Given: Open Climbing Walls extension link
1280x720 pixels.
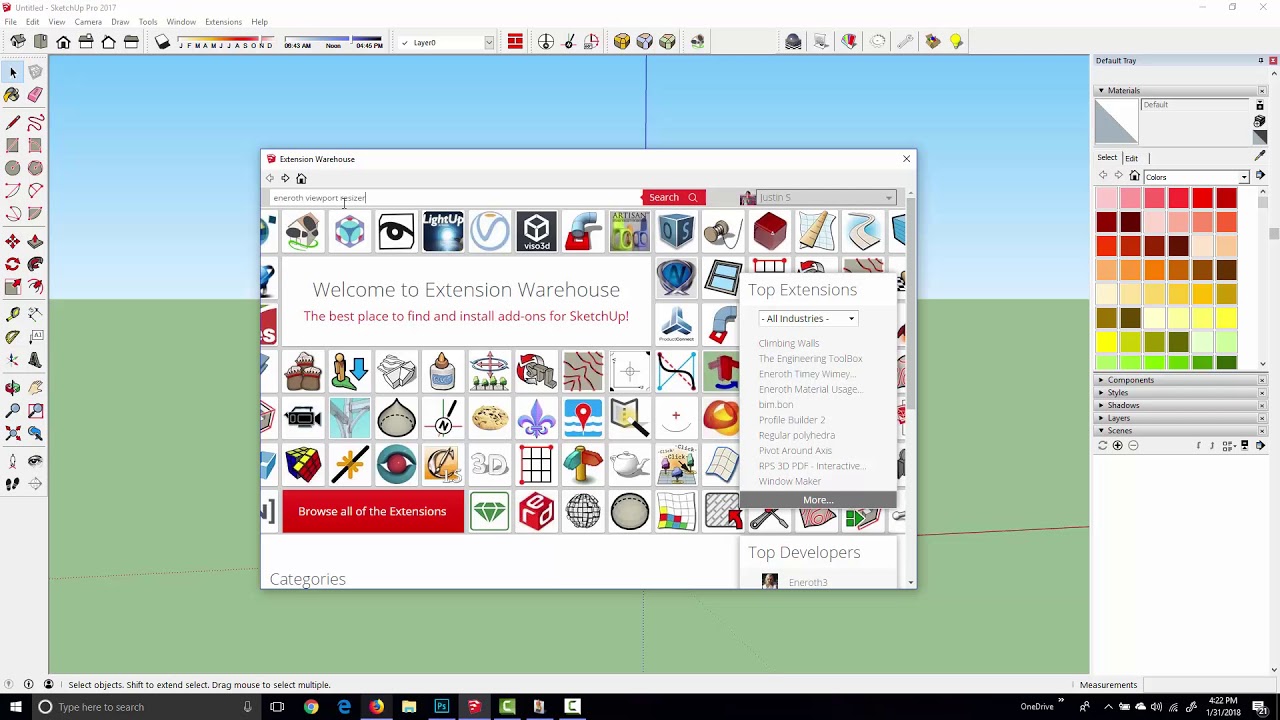Looking at the screenshot, I should point(789,343).
